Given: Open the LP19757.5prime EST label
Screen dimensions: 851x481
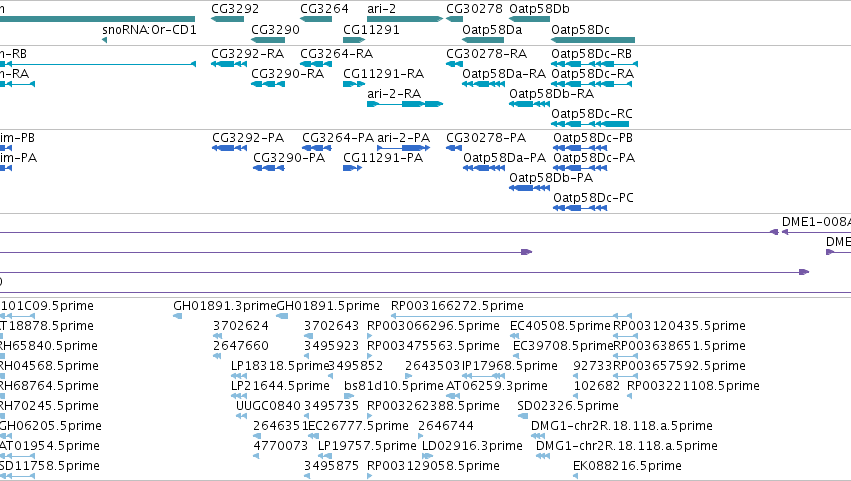Looking at the screenshot, I should [x=367, y=446].
